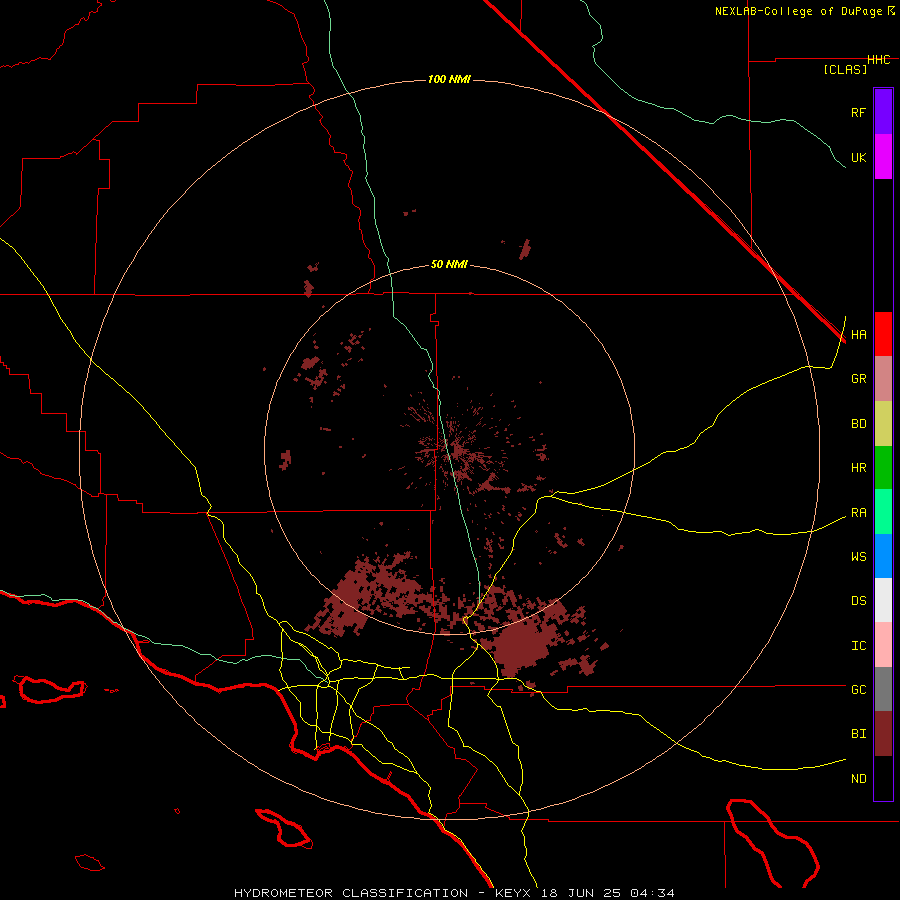Click the HA legend label
This screenshot has width=900, height=900.
pos(858,334)
